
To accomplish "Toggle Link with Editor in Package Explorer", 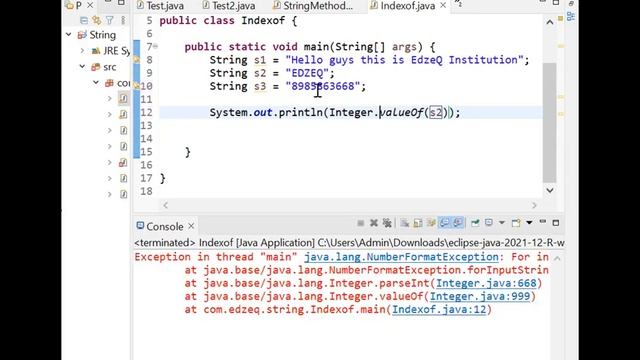I will [x=97, y=20].
